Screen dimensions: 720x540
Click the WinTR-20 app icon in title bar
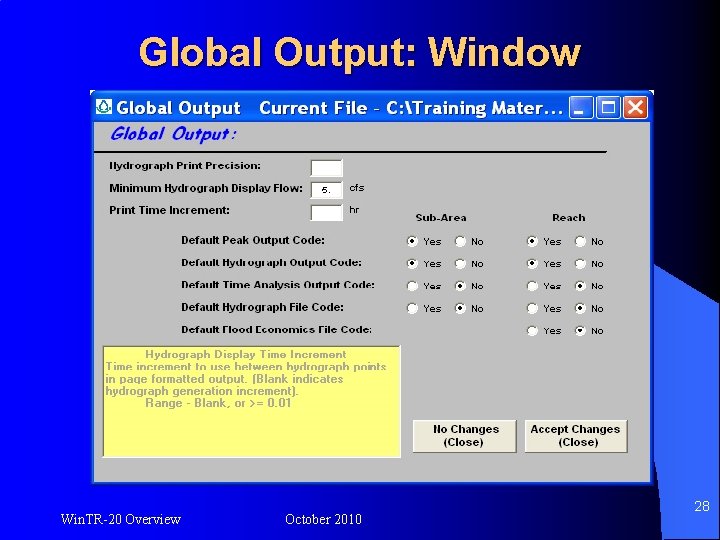[104, 107]
